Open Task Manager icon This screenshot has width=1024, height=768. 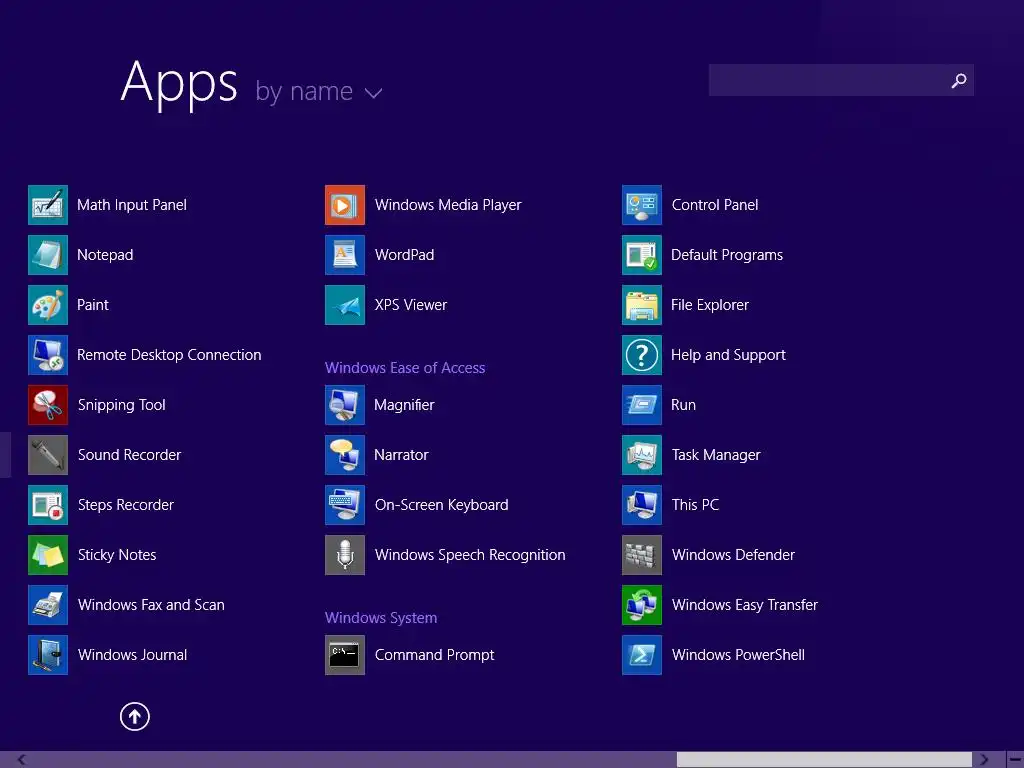[x=642, y=455]
